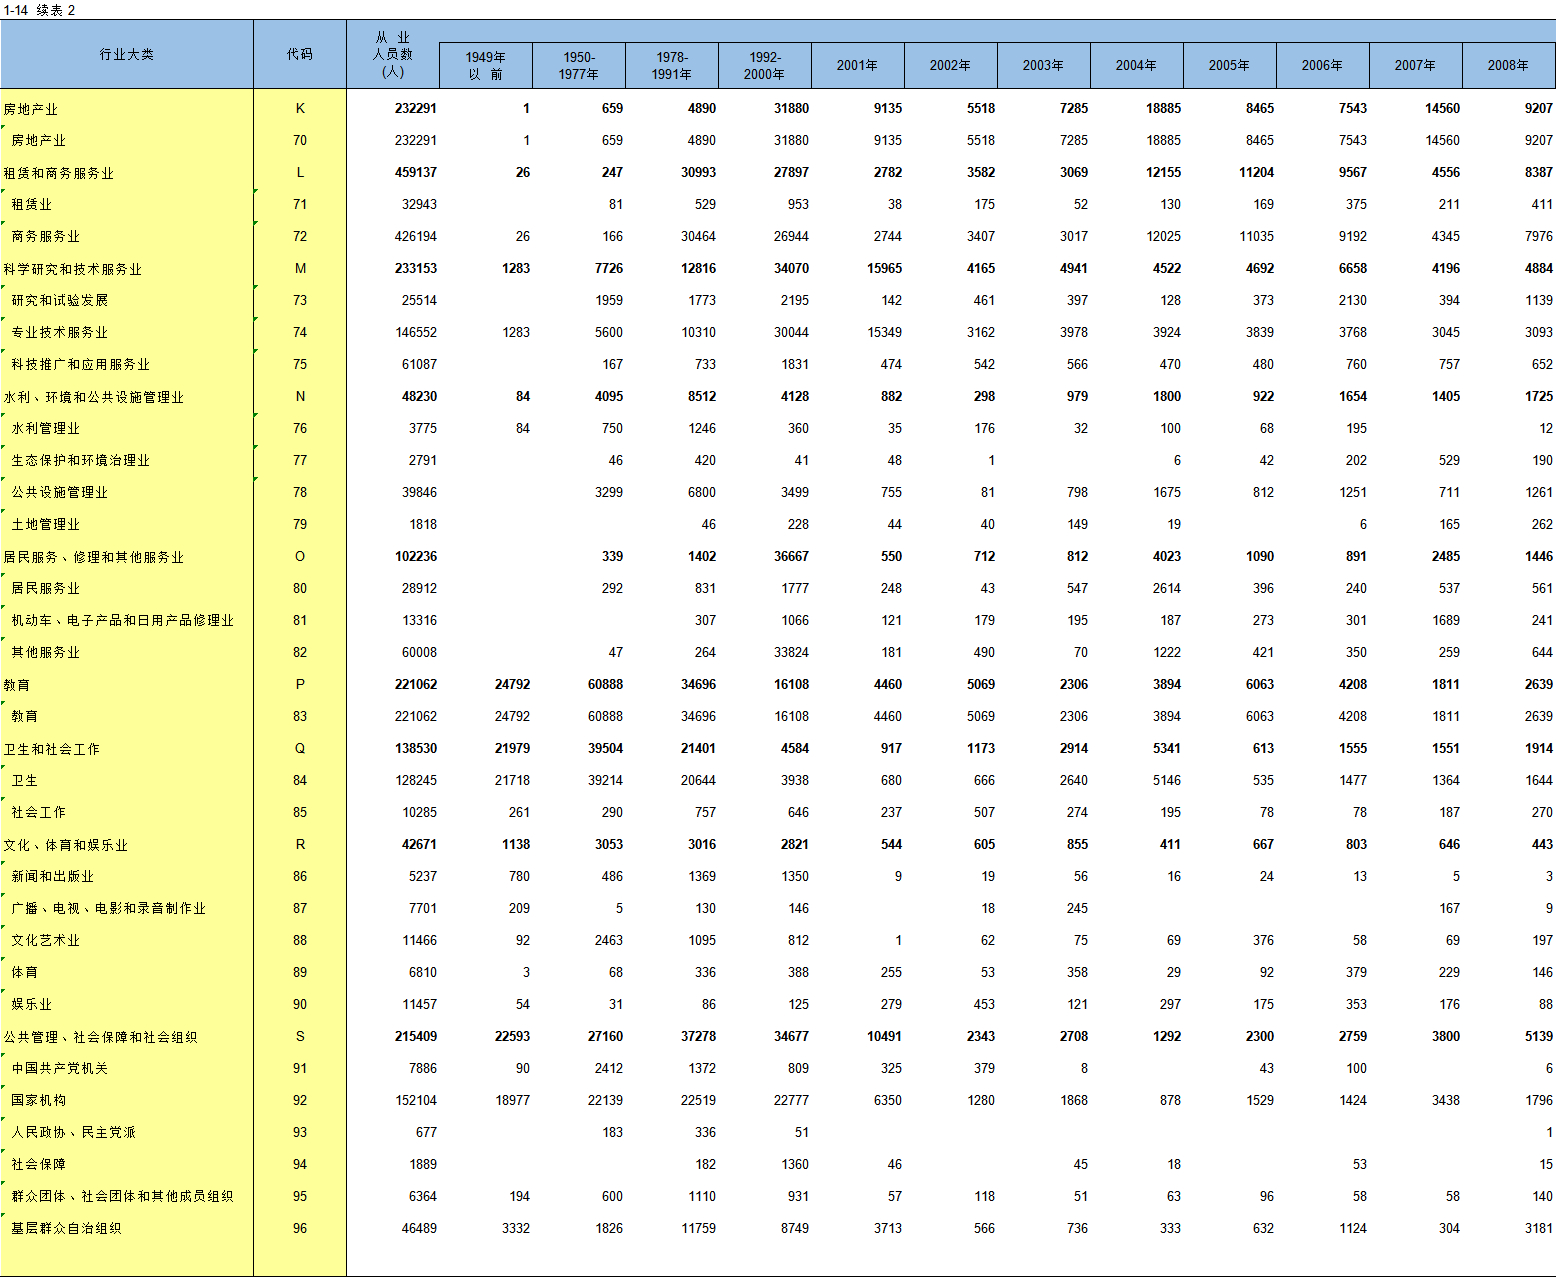This screenshot has width=1556, height=1277.
Task: Select the 体育 row label
Action: (x=25, y=973)
